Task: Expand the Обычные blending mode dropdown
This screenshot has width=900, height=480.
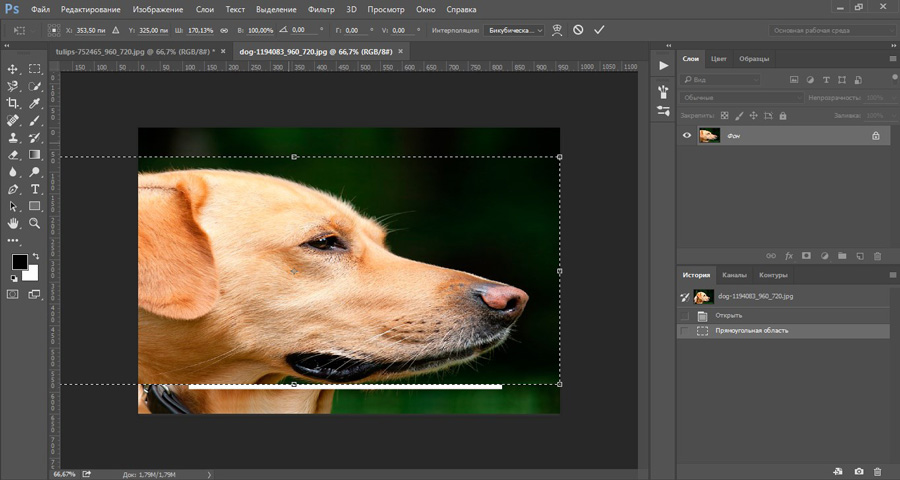Action: 741,98
